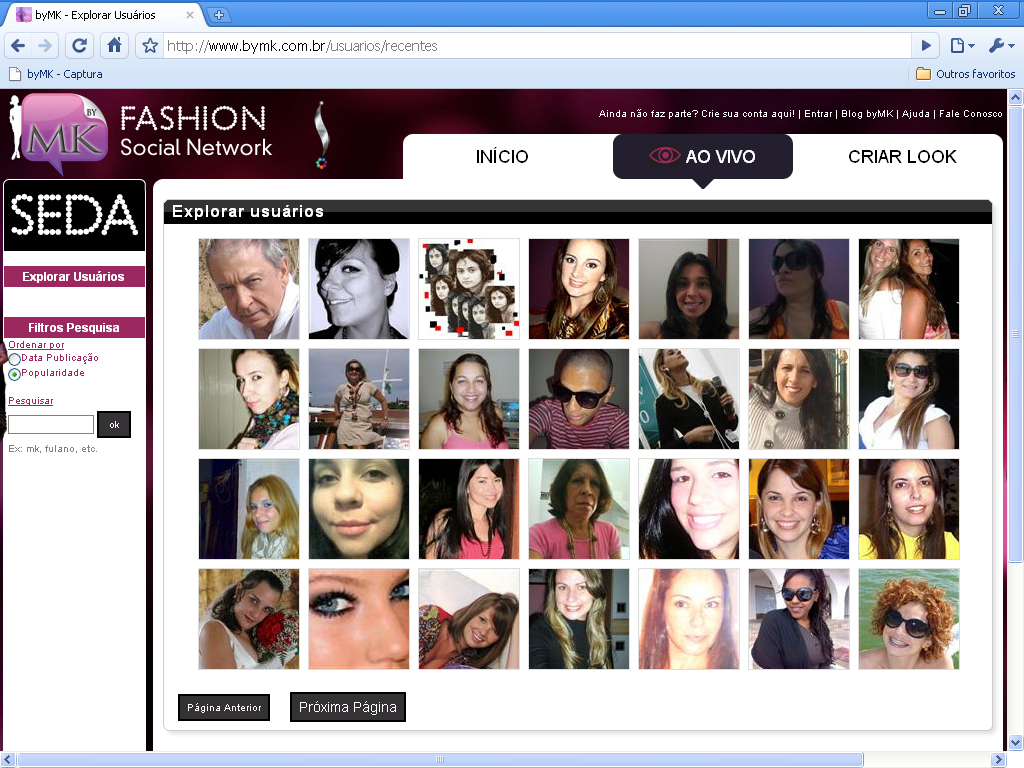The width and height of the screenshot is (1024, 768).
Task: Click the SEDA advertisement banner
Action: coord(74,215)
